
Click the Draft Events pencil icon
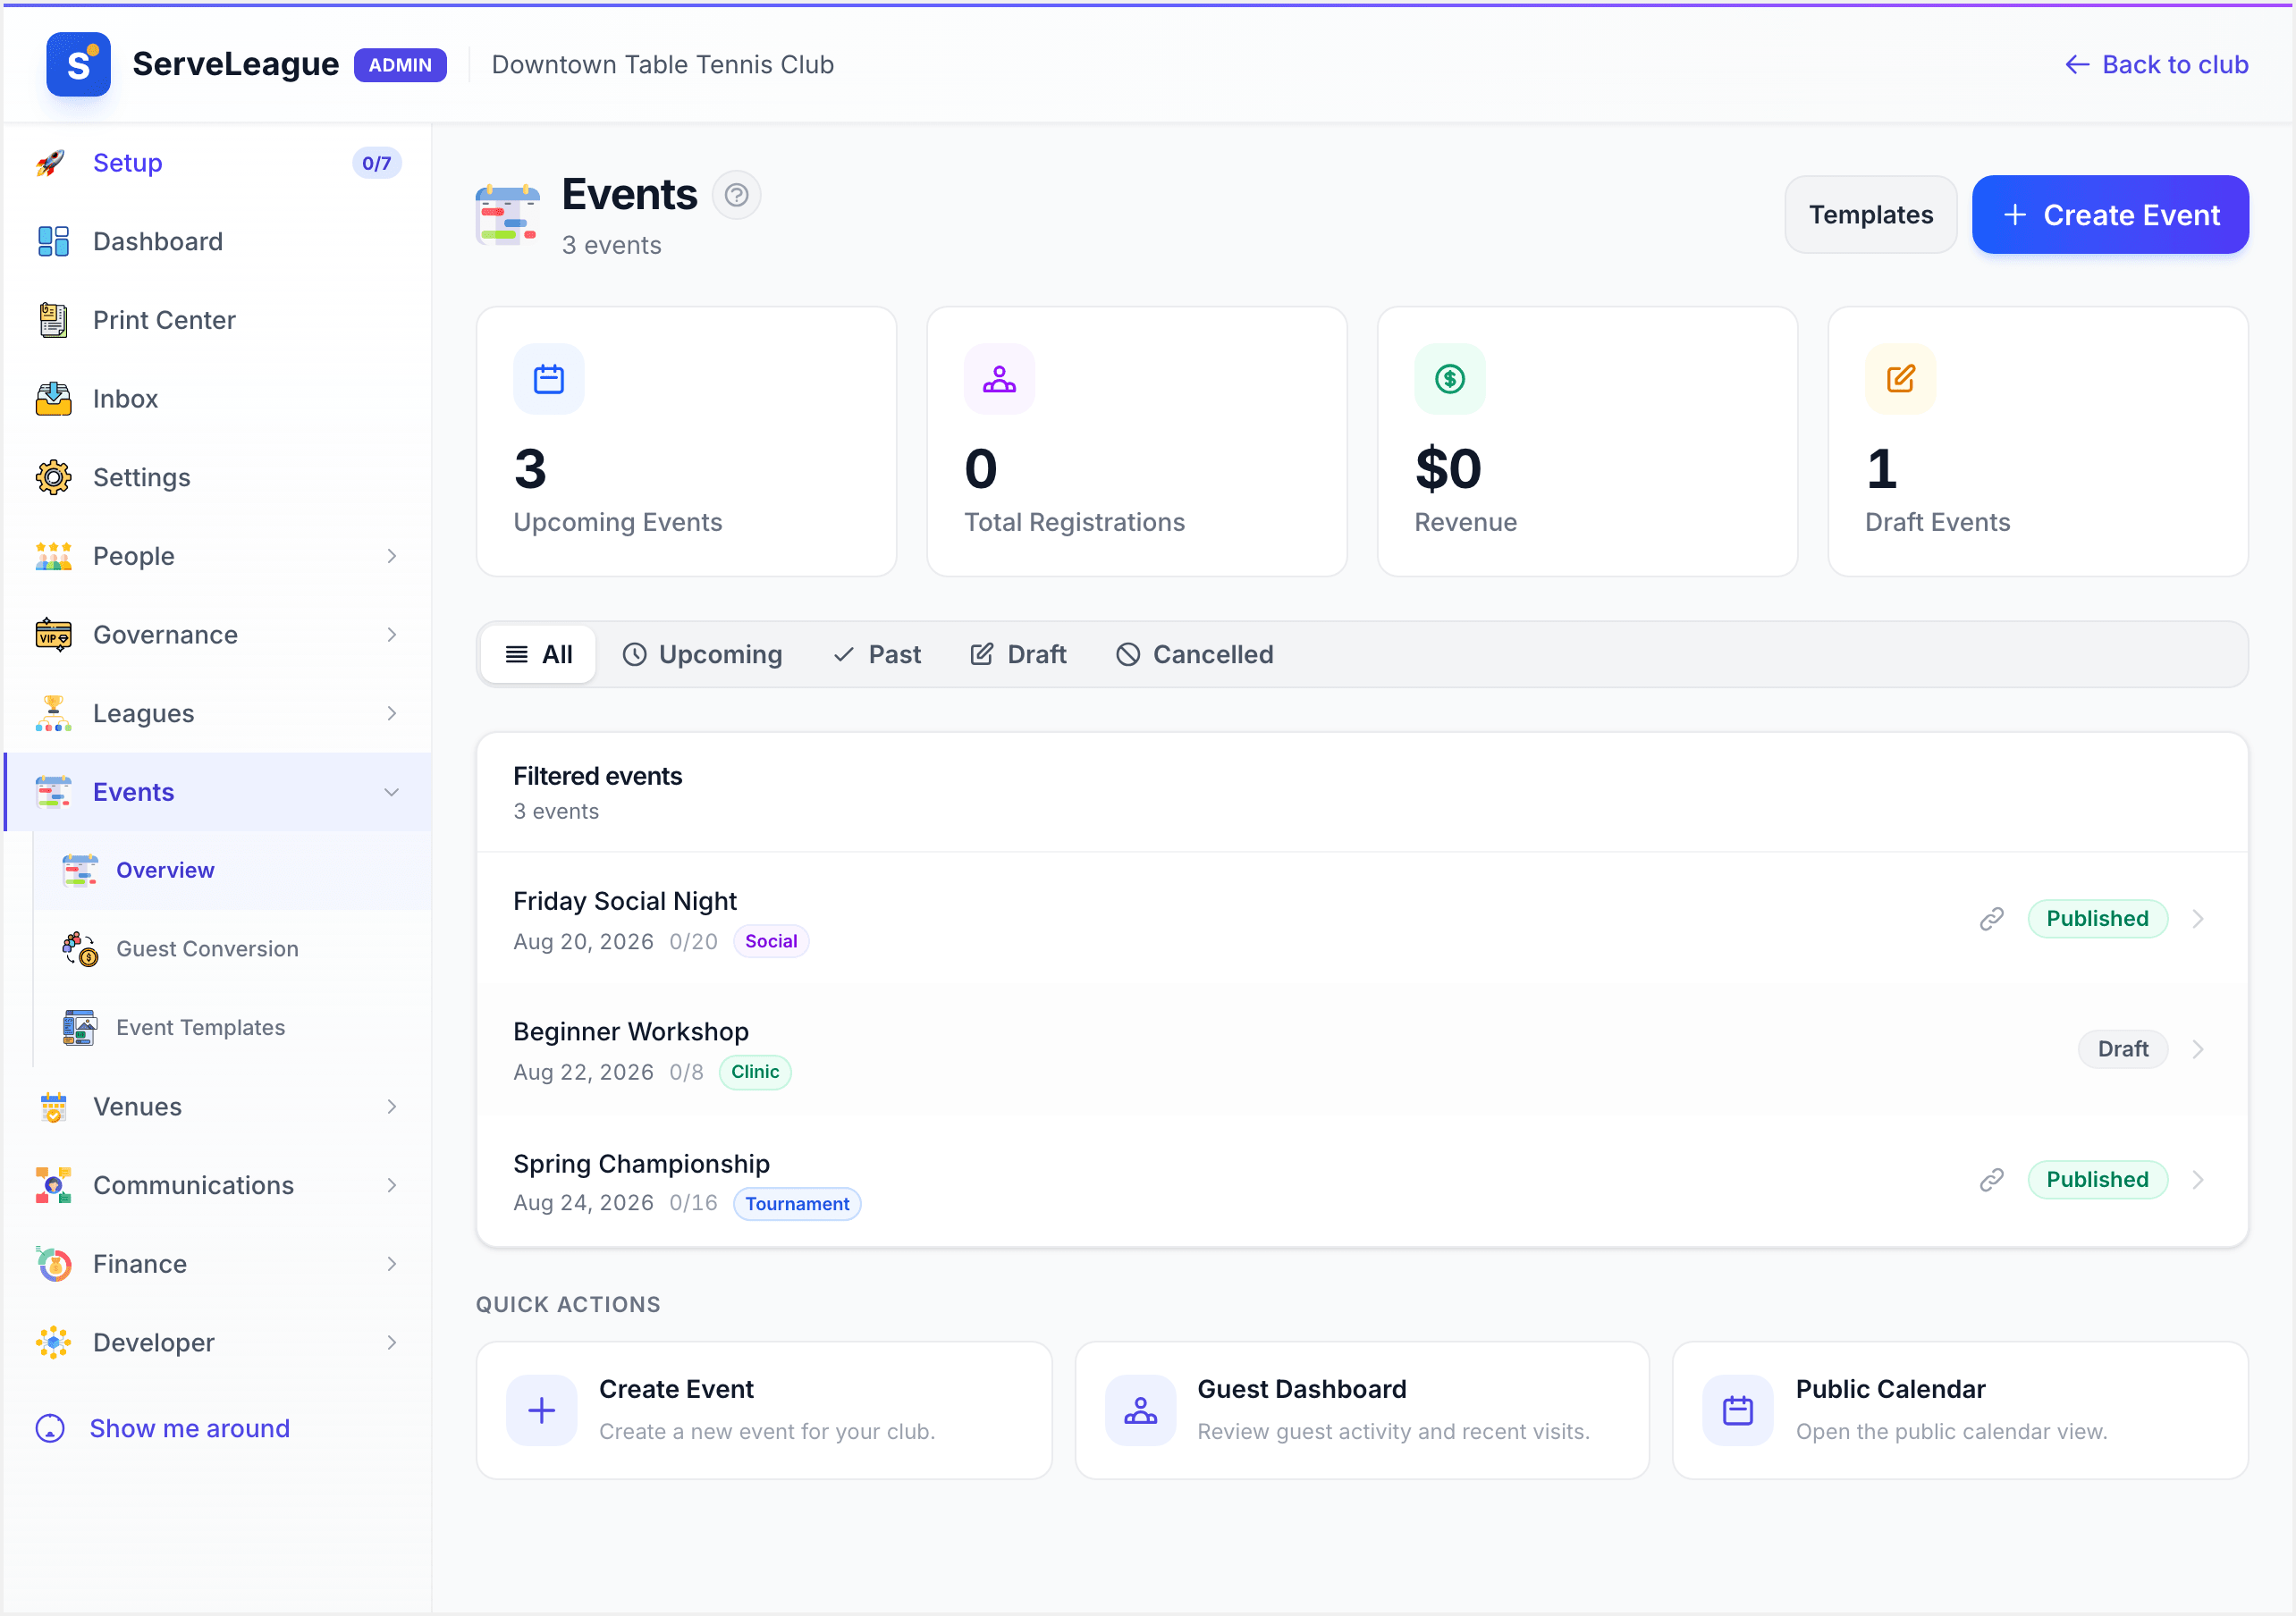point(1900,379)
